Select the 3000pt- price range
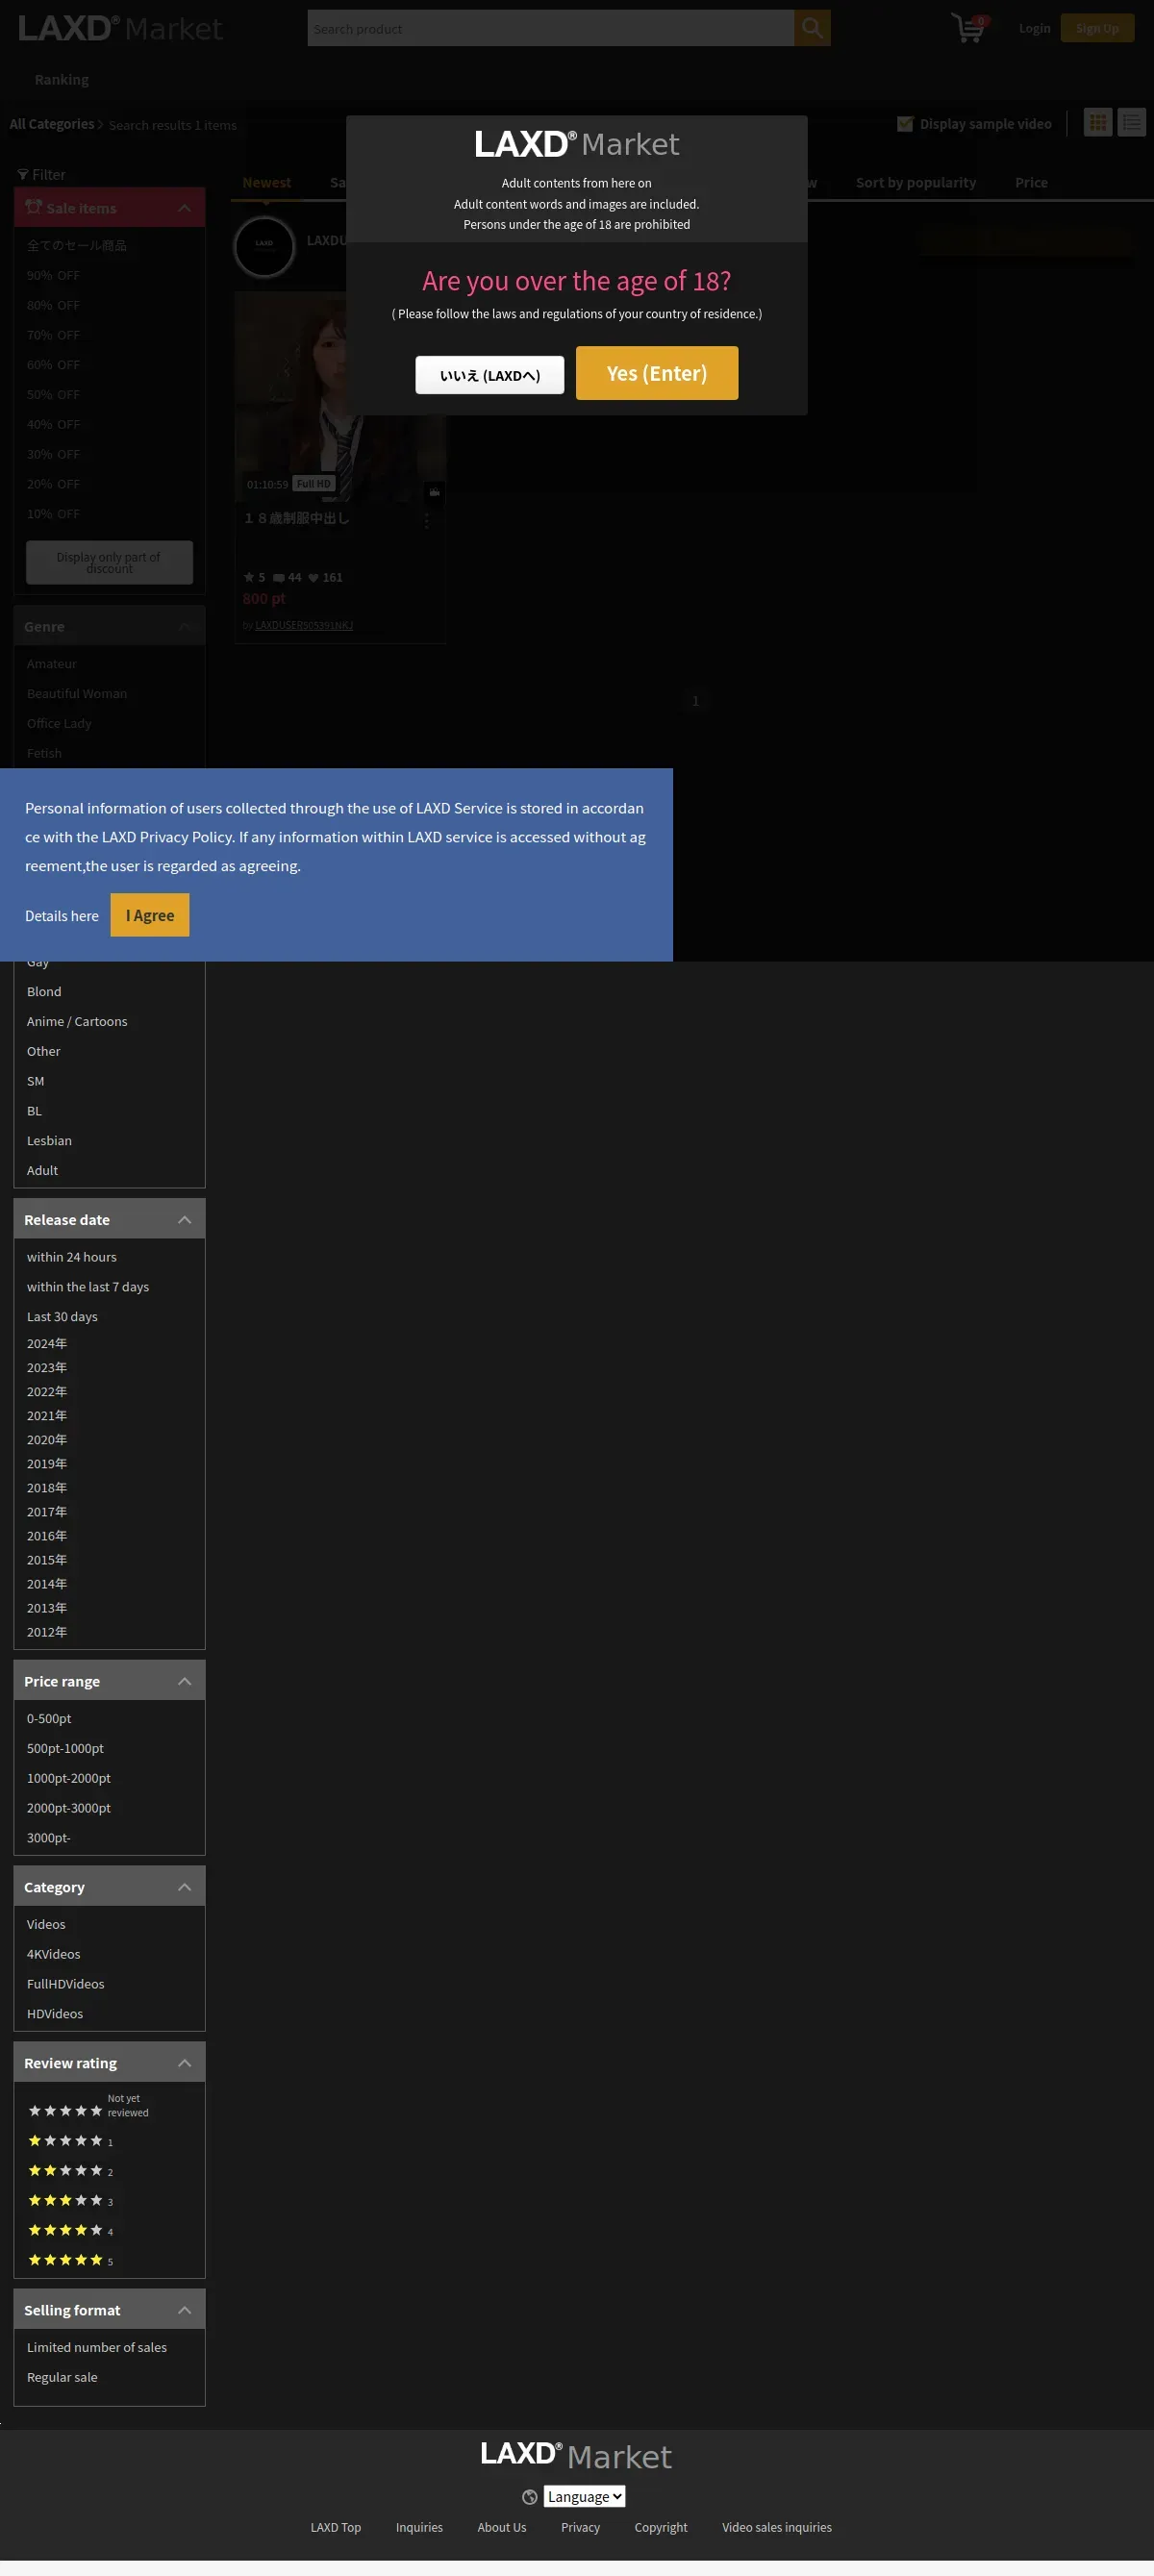 pos(49,1838)
